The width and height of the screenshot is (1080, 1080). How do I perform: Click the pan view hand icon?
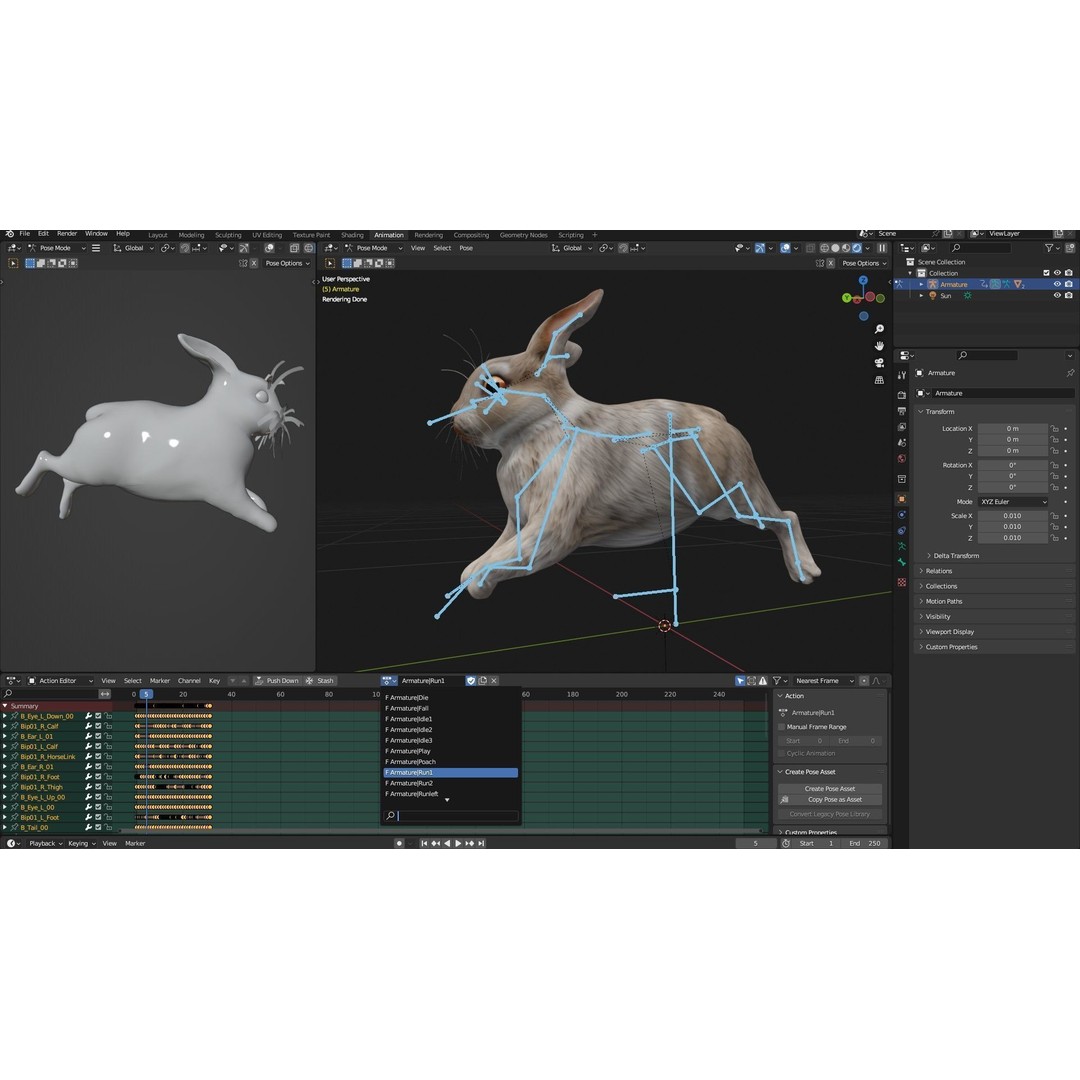point(879,346)
